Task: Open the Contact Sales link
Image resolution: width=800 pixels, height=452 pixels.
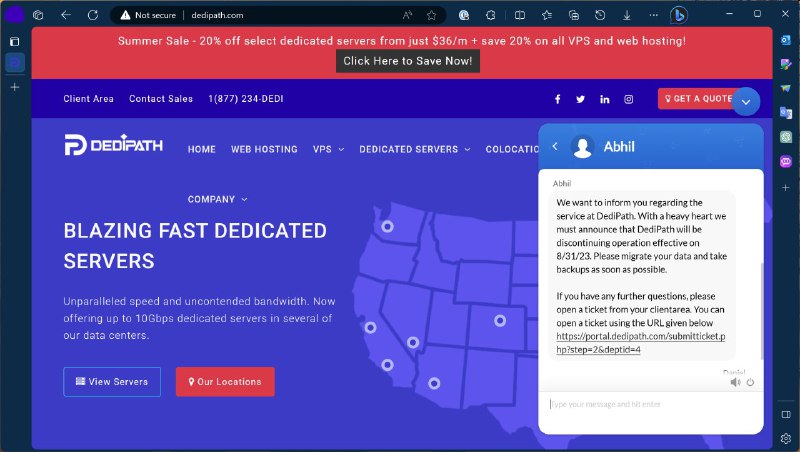Action: pyautogui.click(x=161, y=99)
